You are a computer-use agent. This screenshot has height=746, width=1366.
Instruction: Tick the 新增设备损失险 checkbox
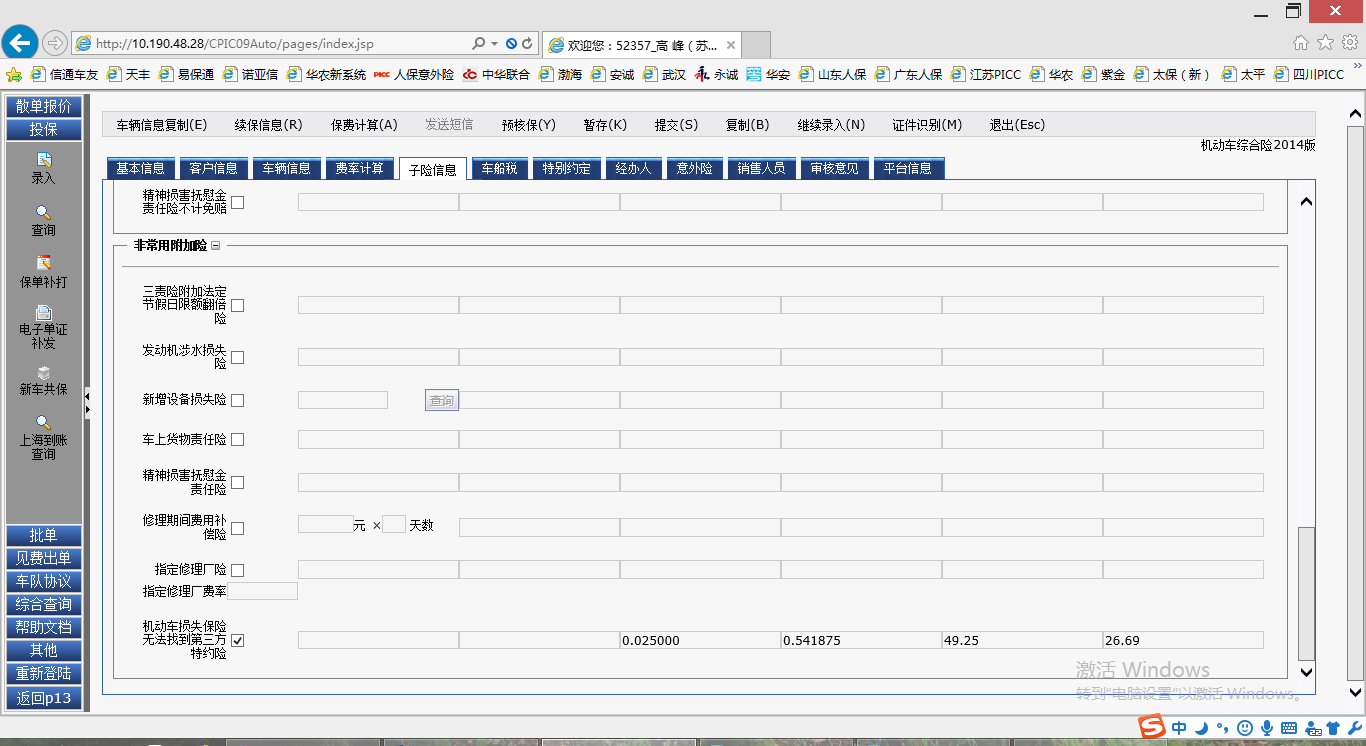coord(238,400)
